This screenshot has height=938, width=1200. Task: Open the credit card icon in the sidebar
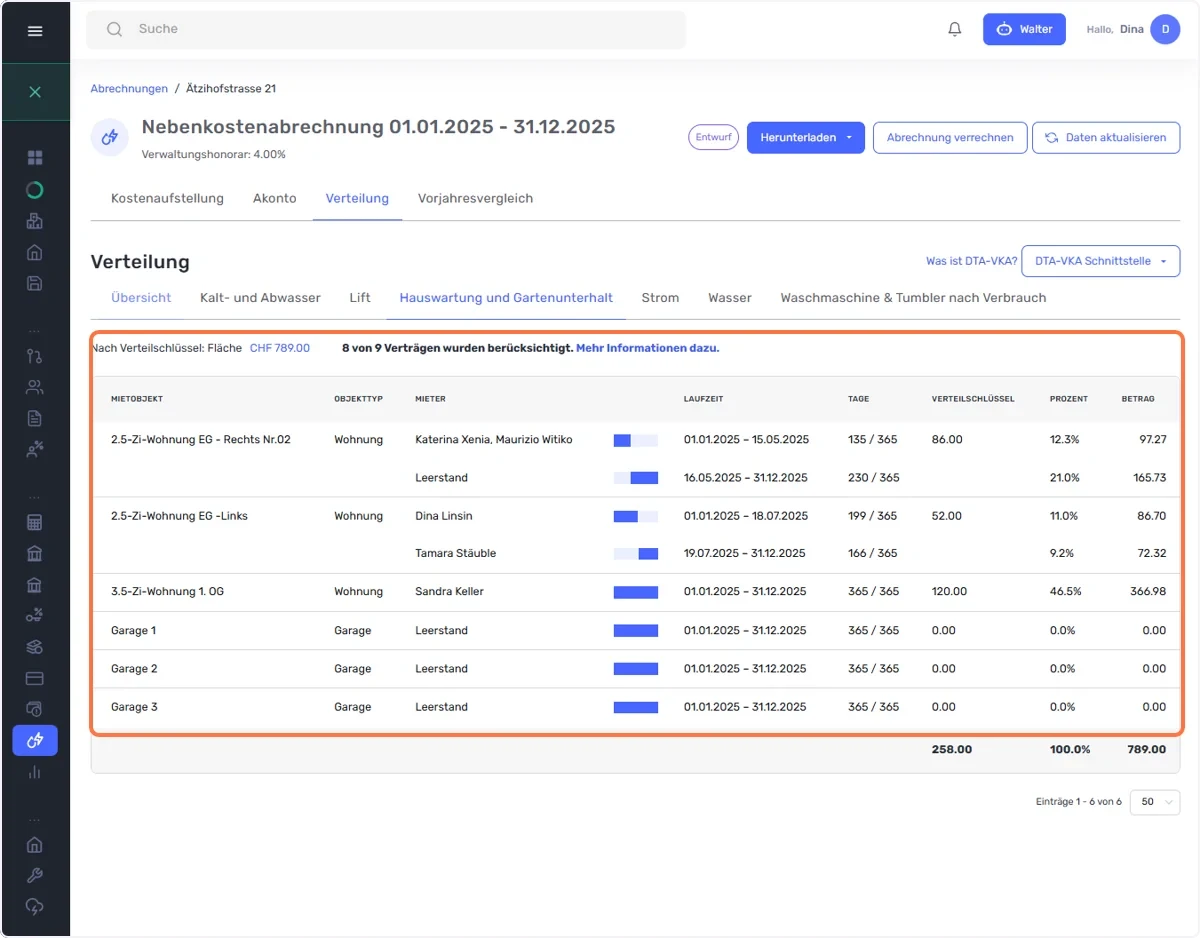click(35, 678)
